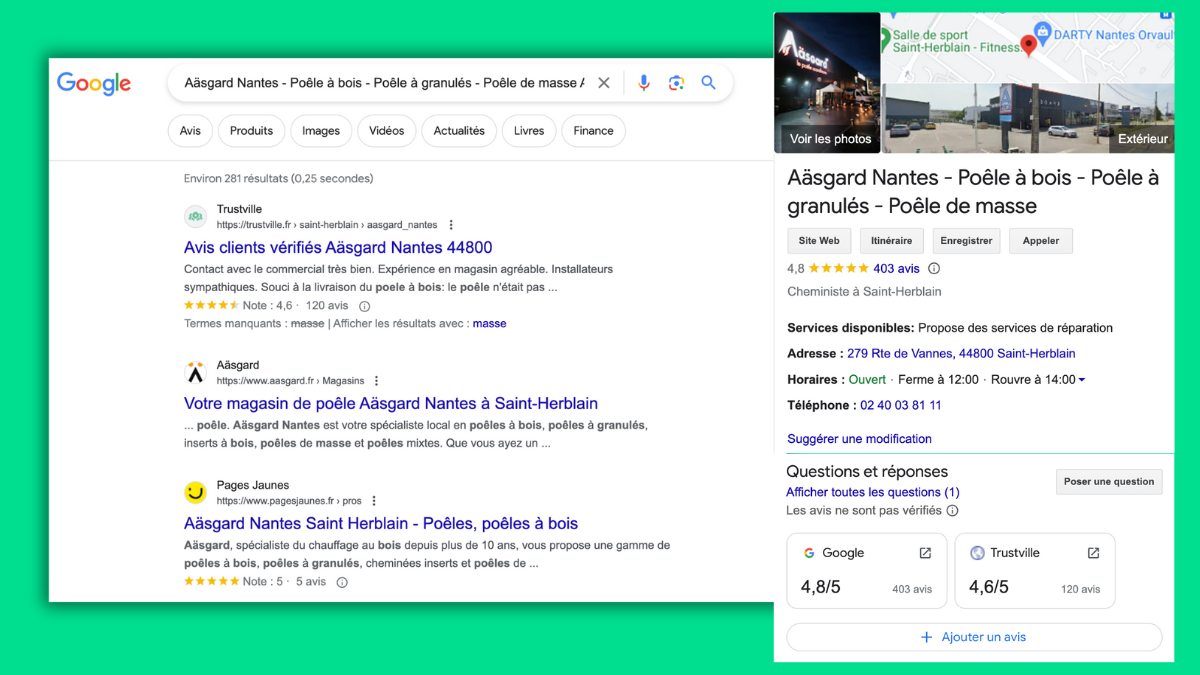Select the Produits filter tab
1200x675 pixels.
coord(251,131)
